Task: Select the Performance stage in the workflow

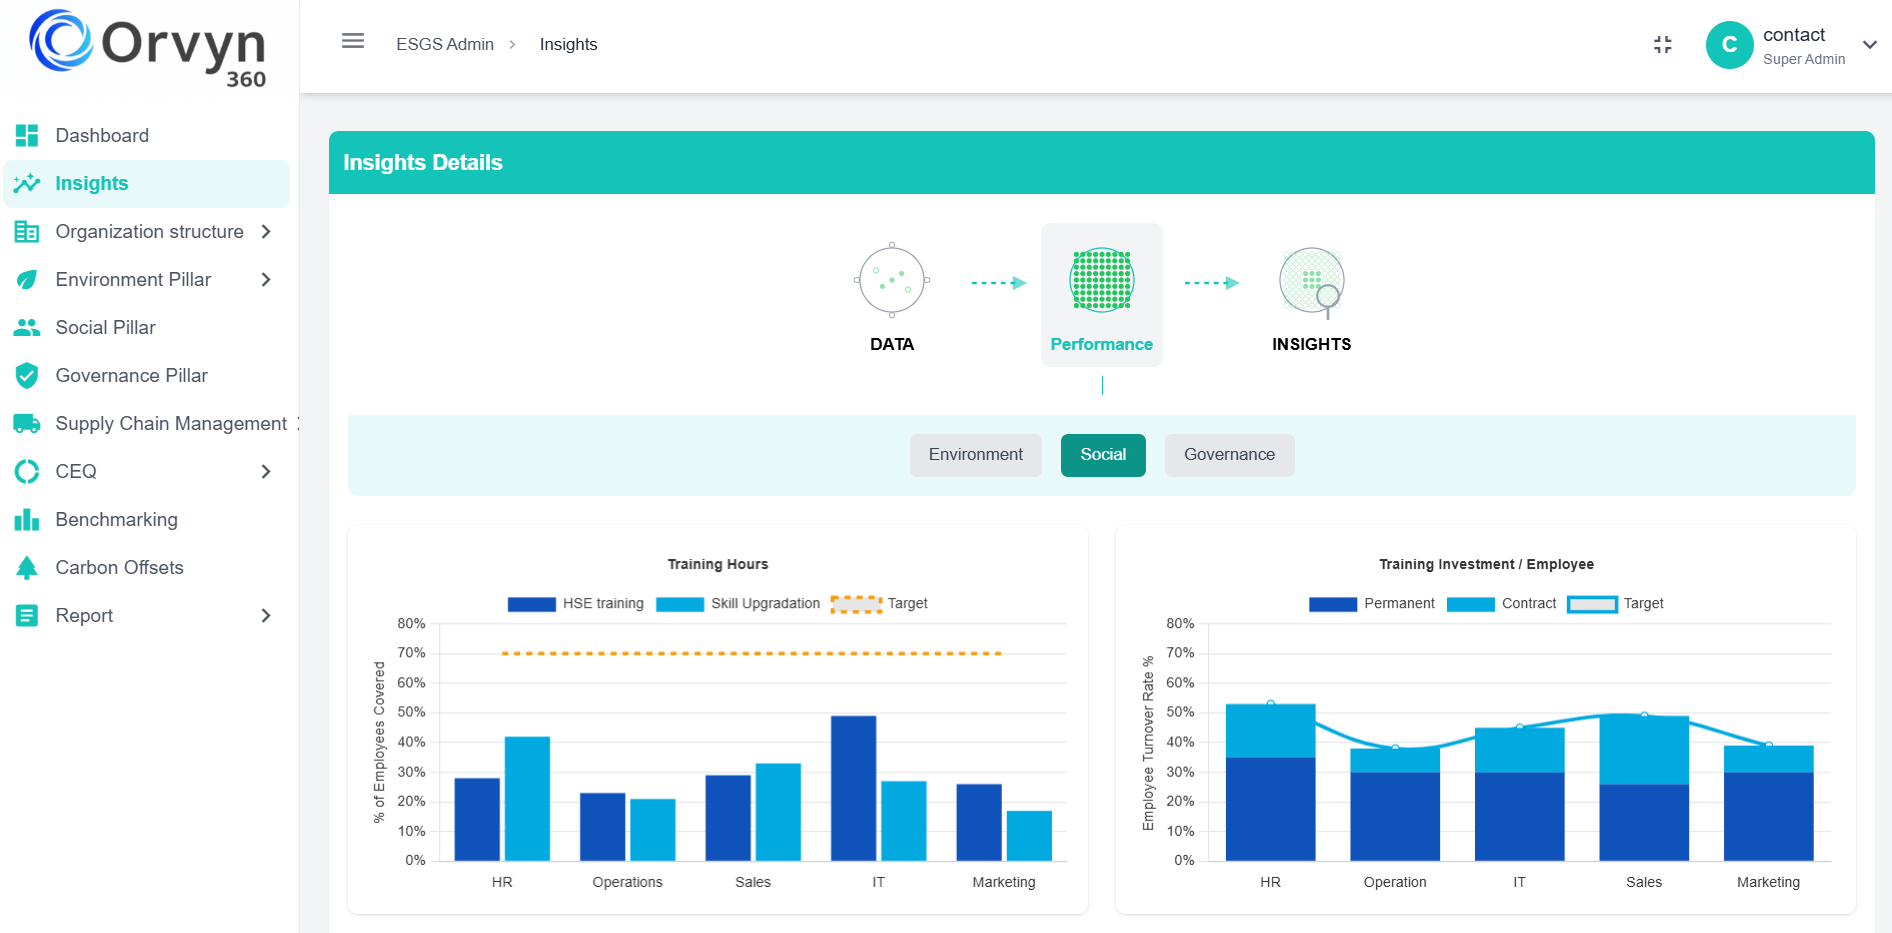Action: click(1101, 295)
